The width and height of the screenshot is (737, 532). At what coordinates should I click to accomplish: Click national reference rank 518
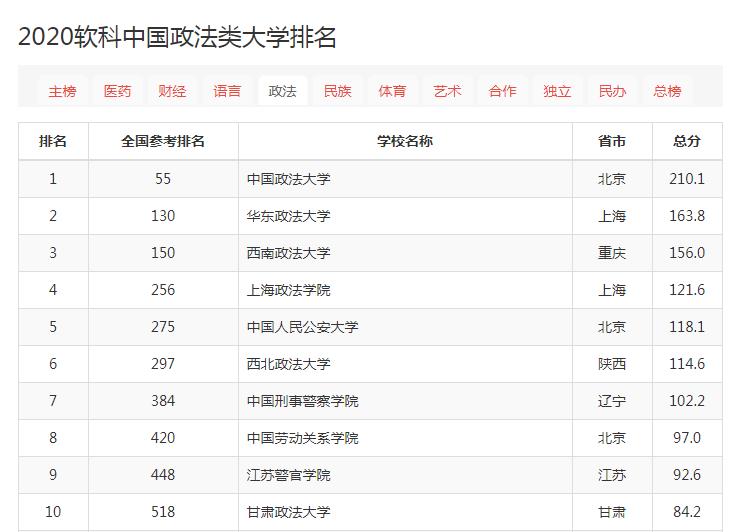pos(163,512)
